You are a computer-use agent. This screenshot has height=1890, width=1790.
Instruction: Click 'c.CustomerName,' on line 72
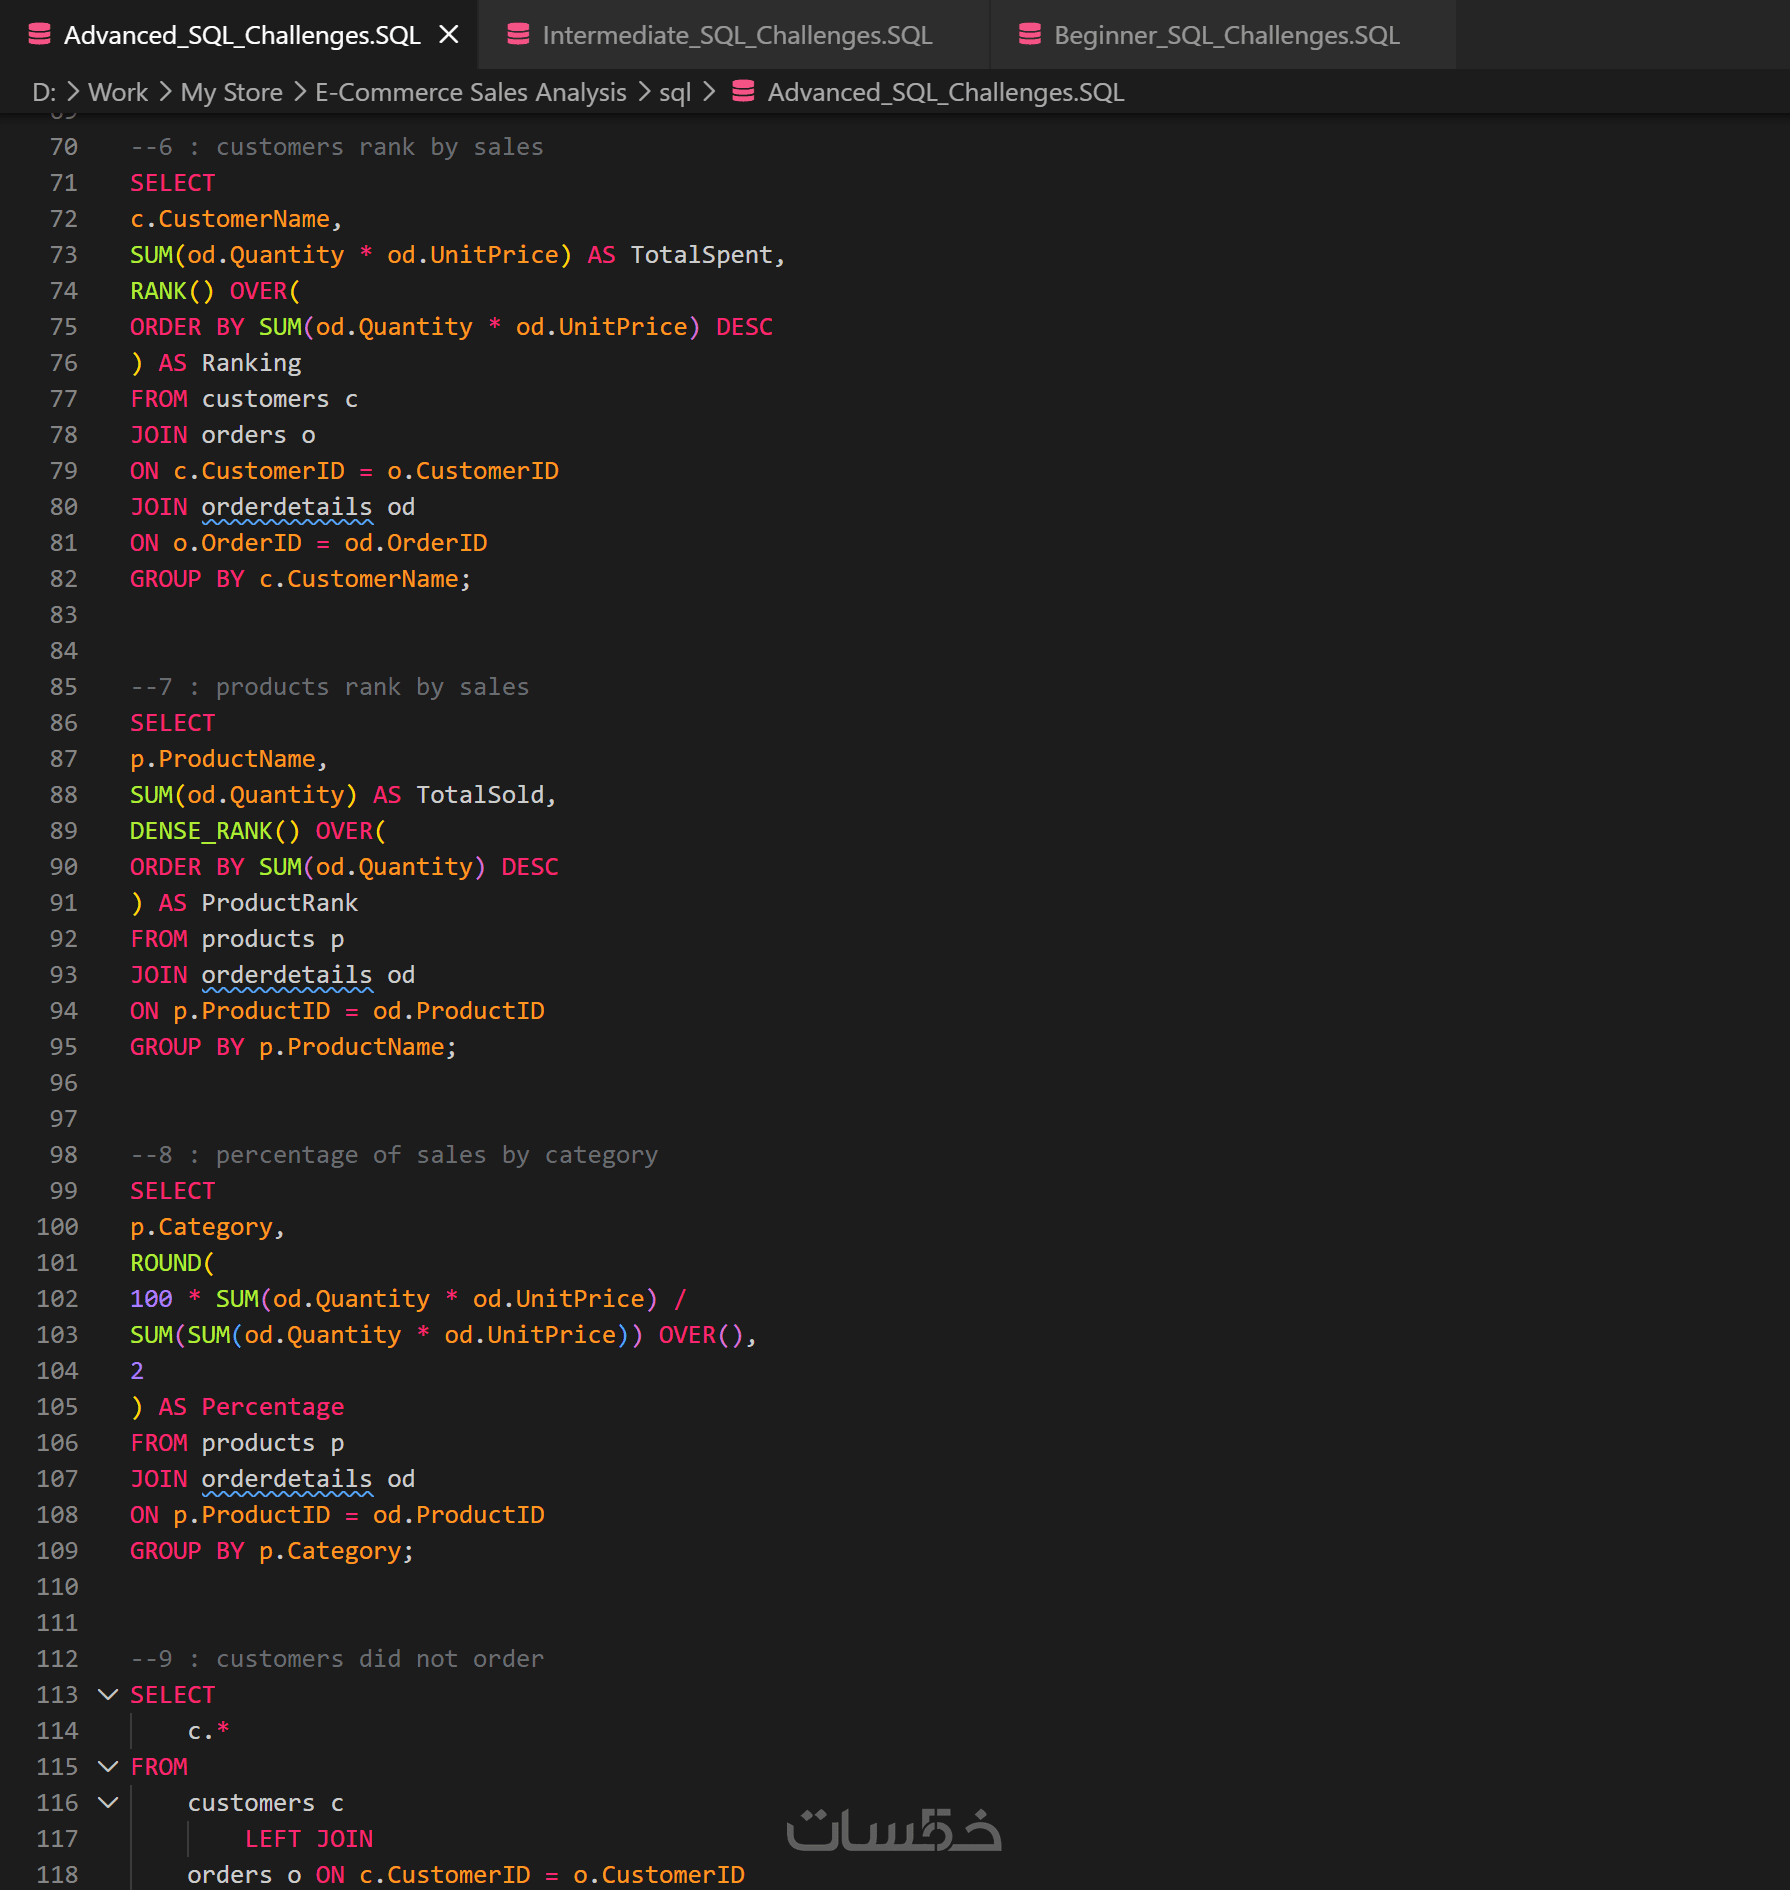pos(237,219)
